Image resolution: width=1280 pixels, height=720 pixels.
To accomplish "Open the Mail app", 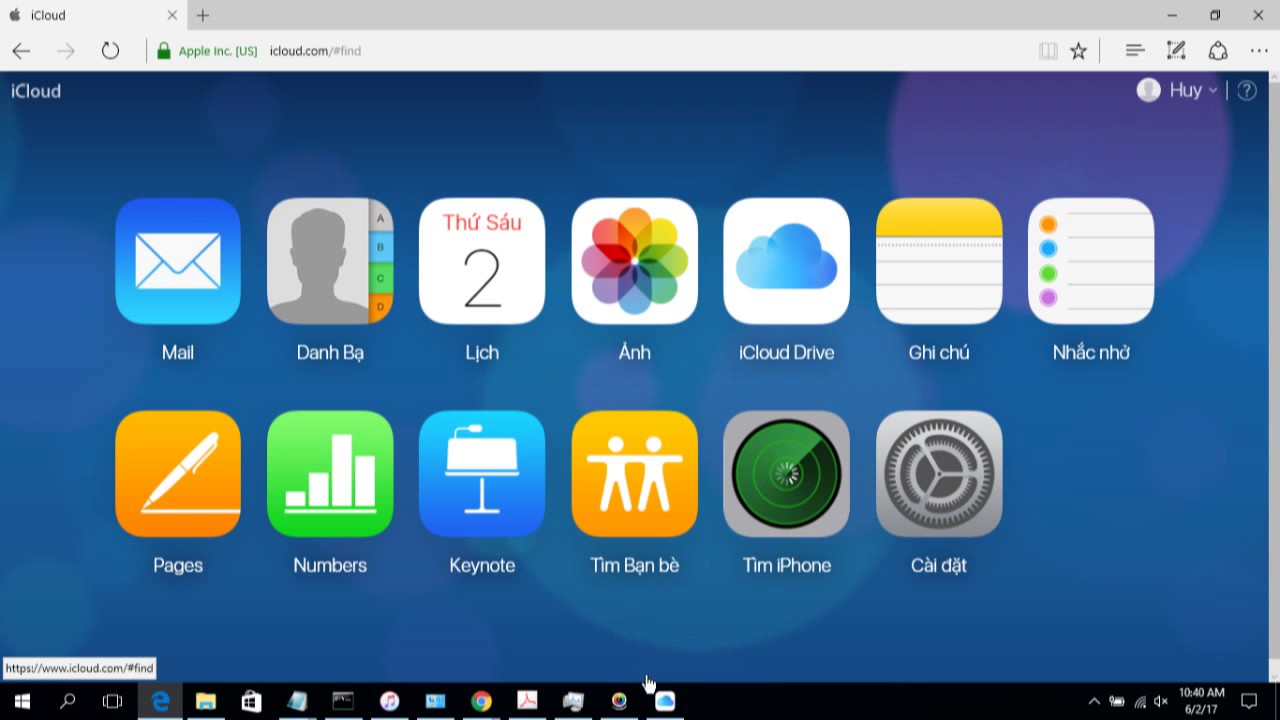I will tap(178, 261).
